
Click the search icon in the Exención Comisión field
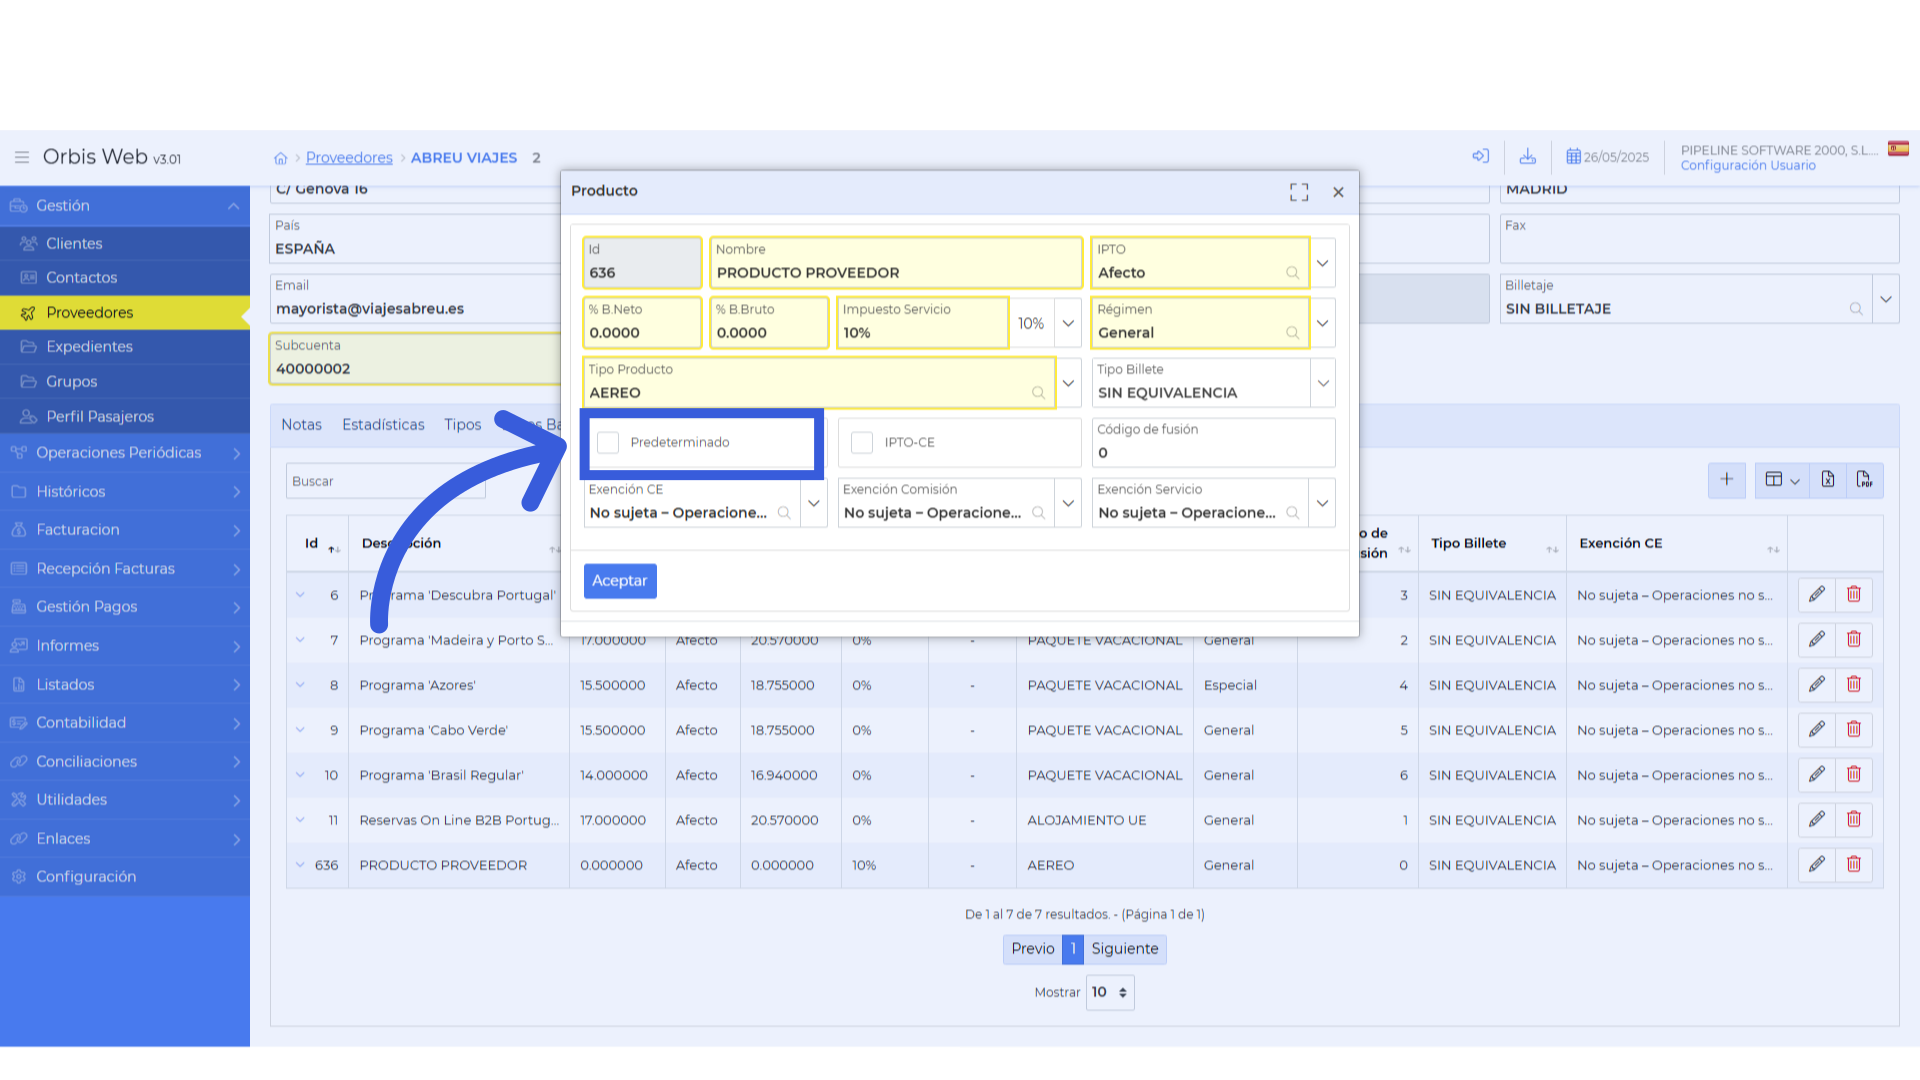point(1038,513)
